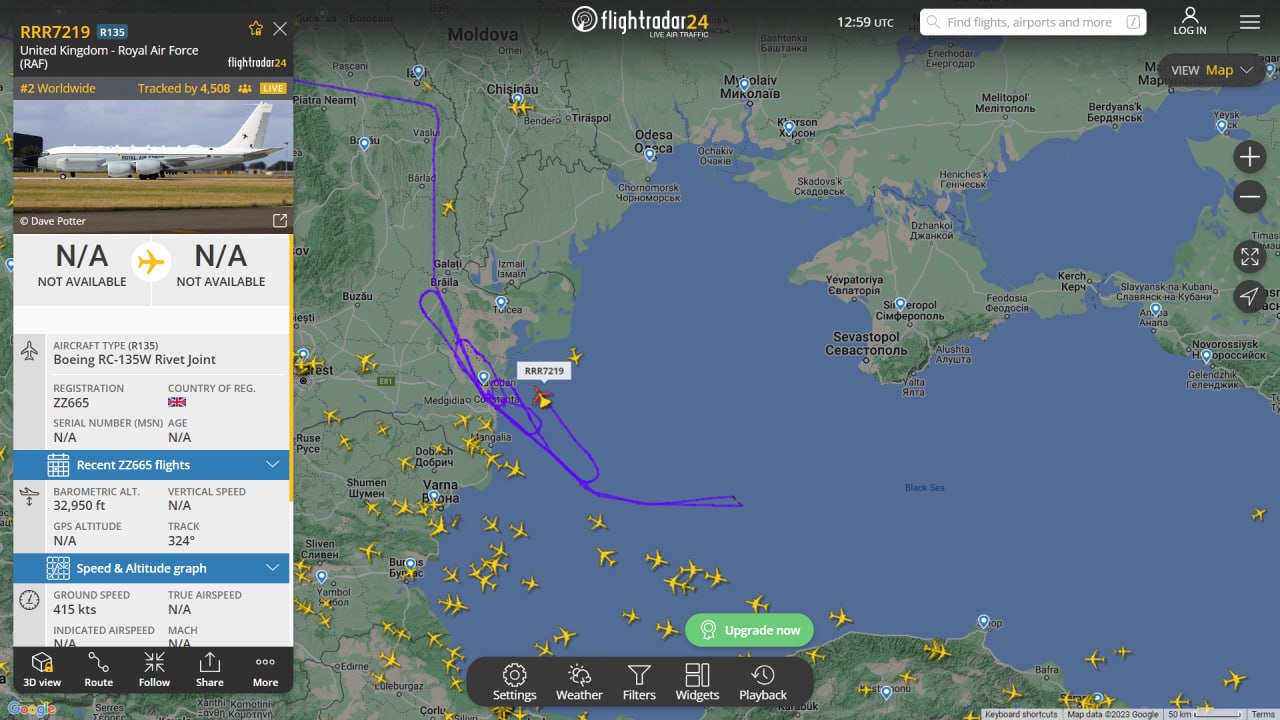Expand the Speed & Altitude graph section
This screenshot has width=1280, height=720.
(x=151, y=568)
